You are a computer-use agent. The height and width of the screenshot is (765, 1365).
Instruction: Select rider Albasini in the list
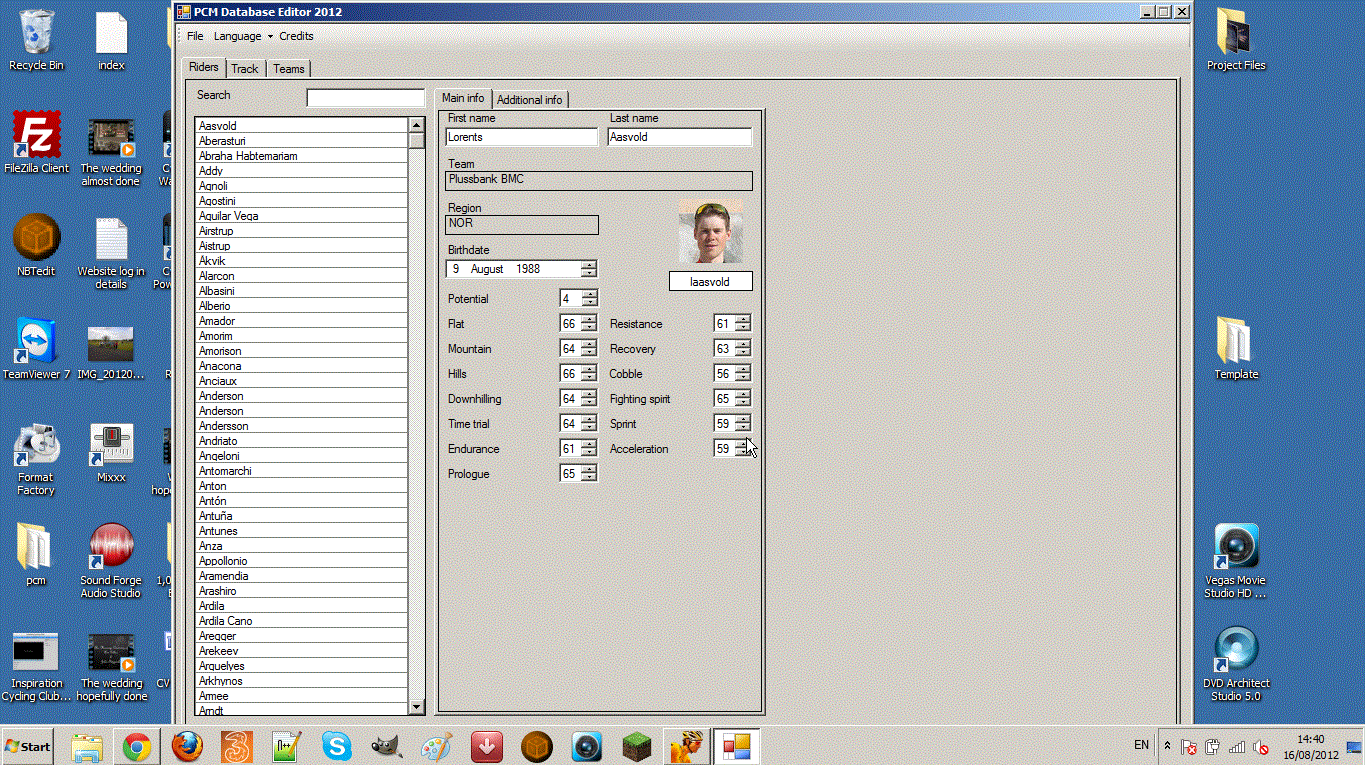tap(215, 291)
